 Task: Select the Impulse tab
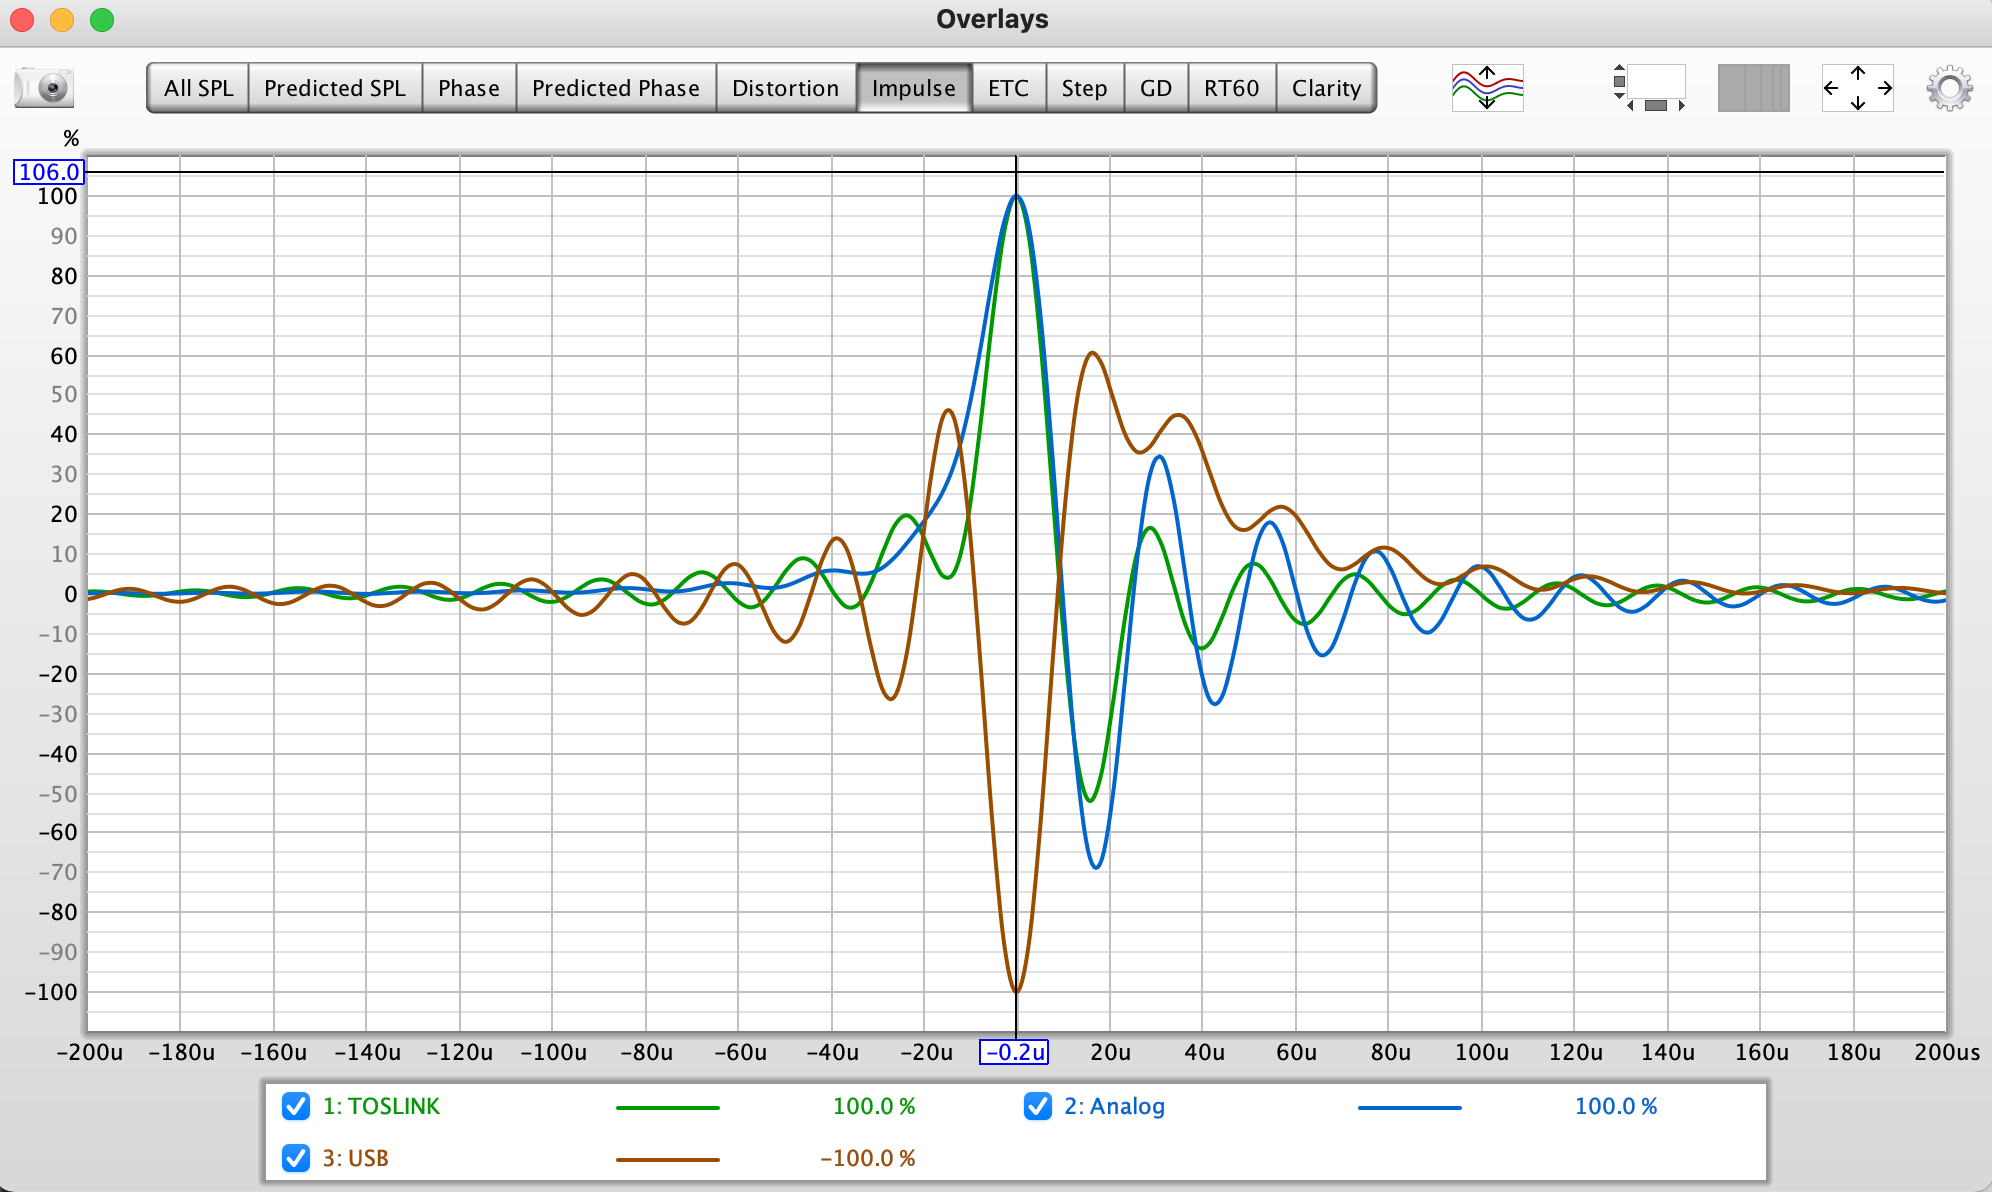(914, 88)
